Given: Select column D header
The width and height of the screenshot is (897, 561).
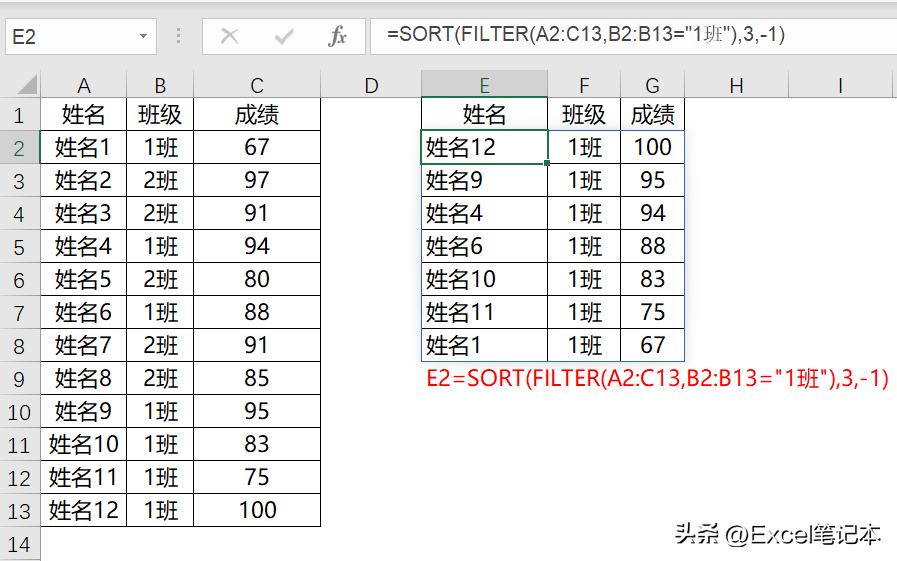Looking at the screenshot, I should 371,85.
